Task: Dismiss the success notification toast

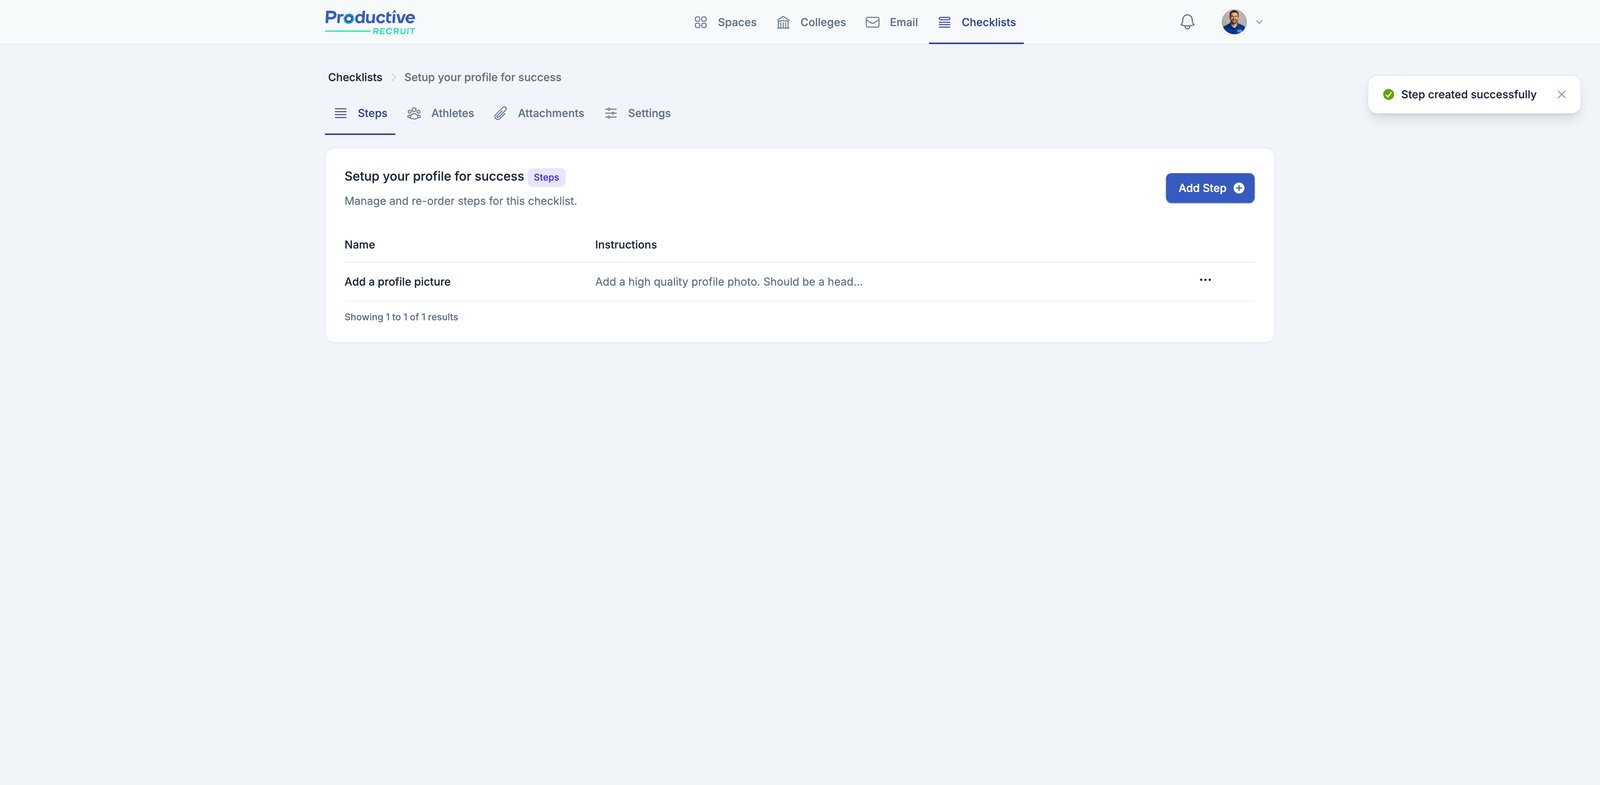Action: coord(1561,95)
